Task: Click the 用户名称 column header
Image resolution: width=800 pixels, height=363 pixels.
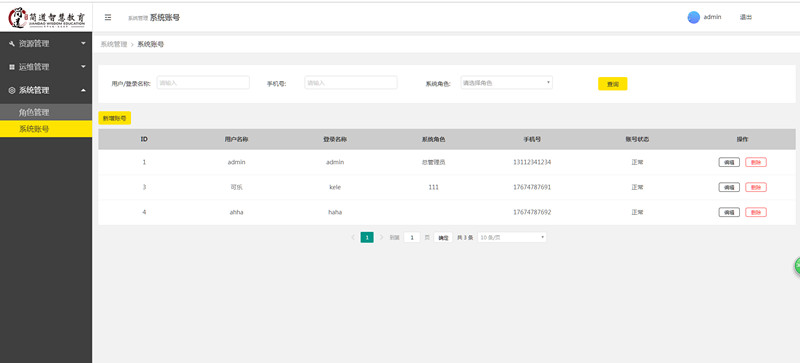Action: [236, 139]
